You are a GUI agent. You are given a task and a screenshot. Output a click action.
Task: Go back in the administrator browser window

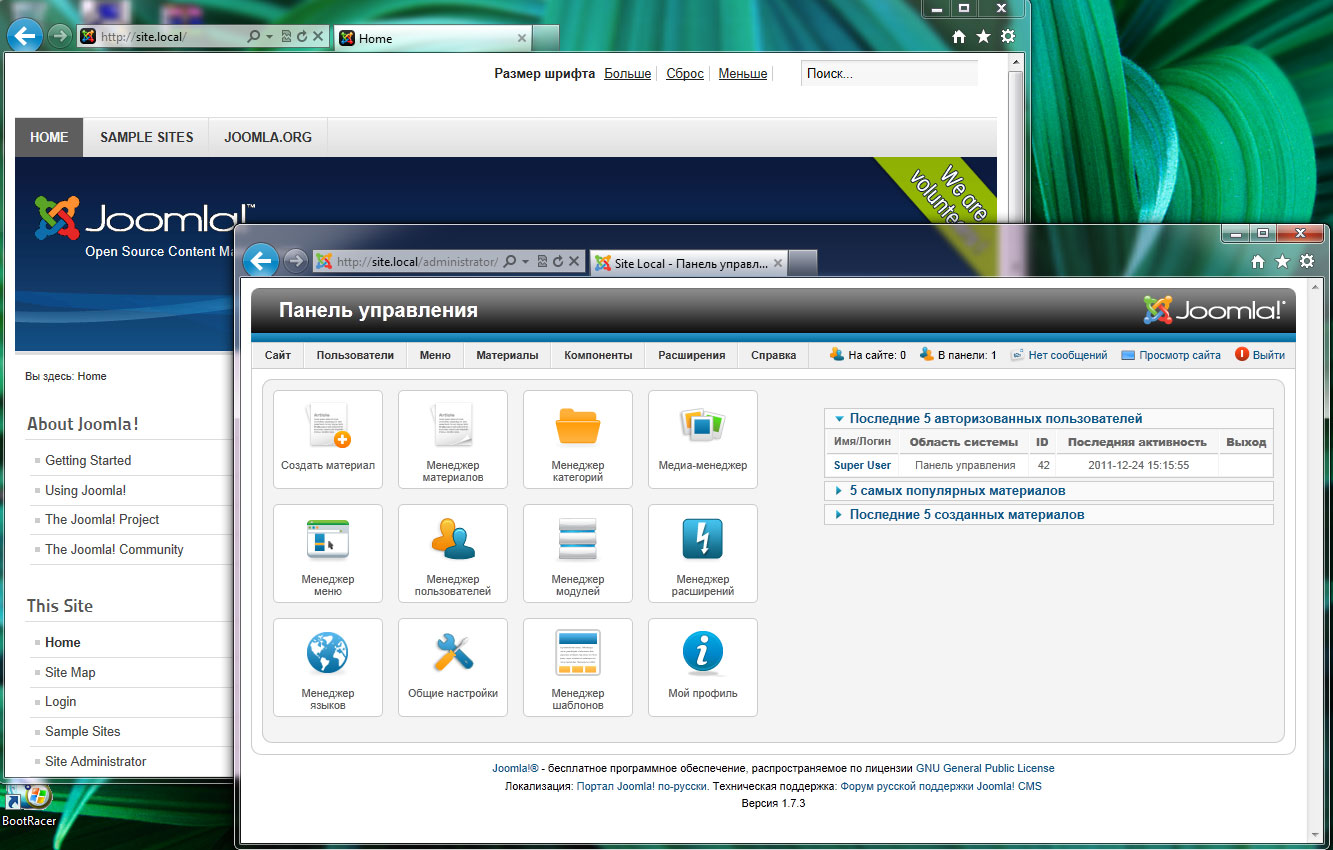click(261, 261)
